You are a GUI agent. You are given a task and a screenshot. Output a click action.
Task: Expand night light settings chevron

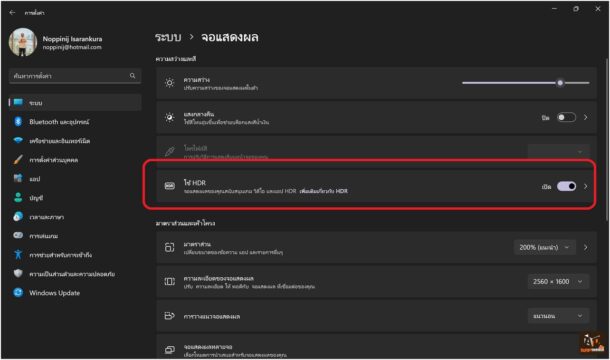pos(585,117)
